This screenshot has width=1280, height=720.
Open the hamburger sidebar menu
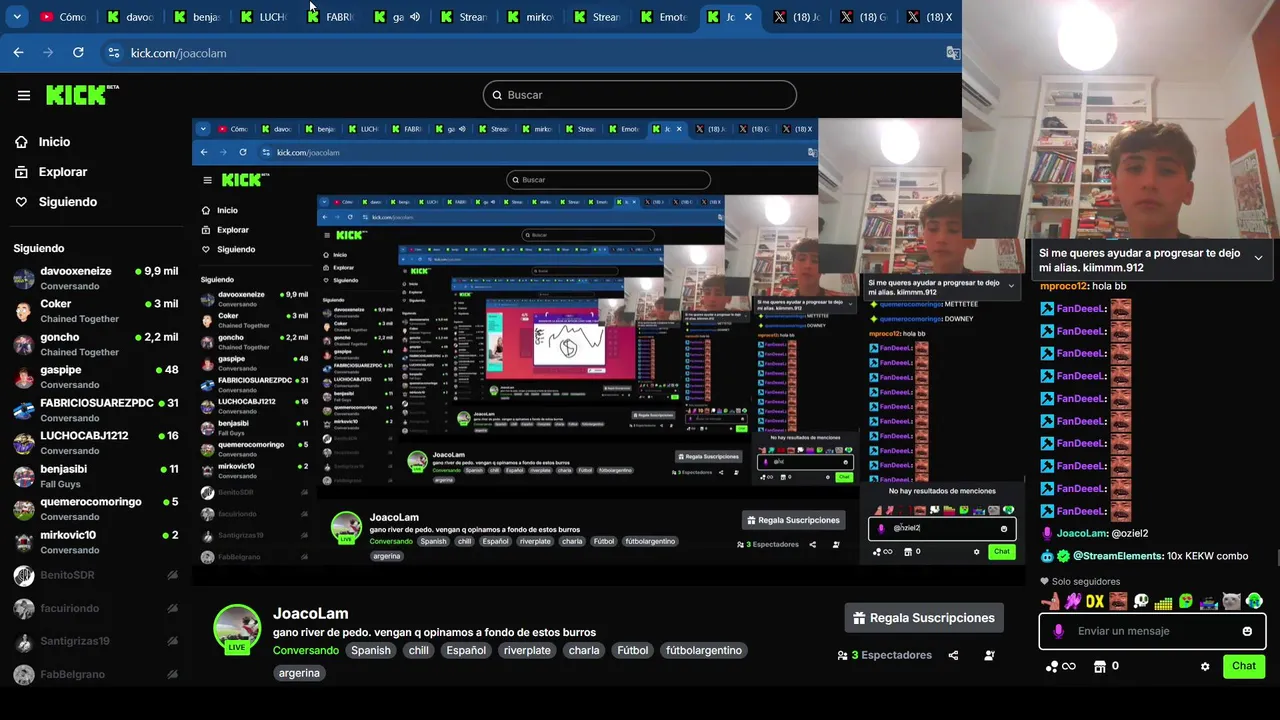pos(24,95)
